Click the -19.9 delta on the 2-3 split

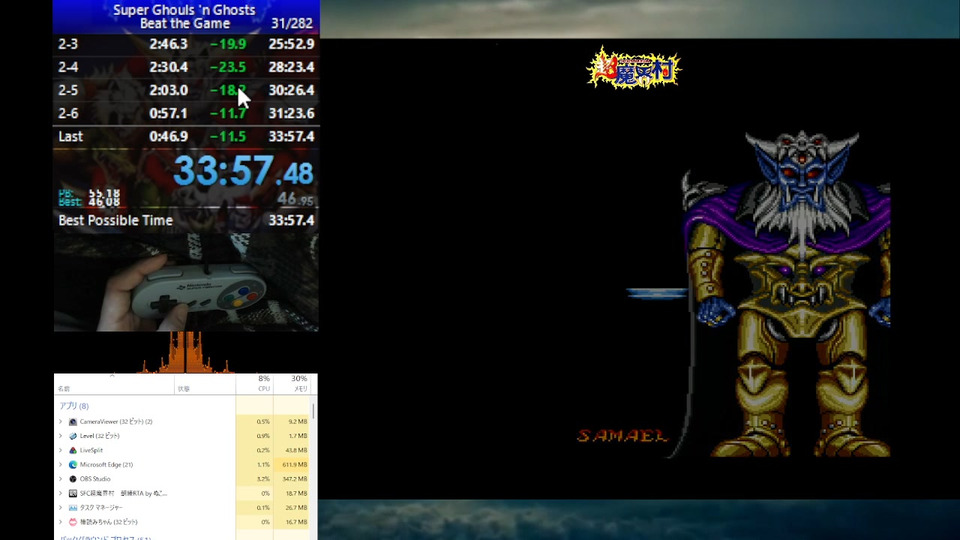pyautogui.click(x=228, y=44)
